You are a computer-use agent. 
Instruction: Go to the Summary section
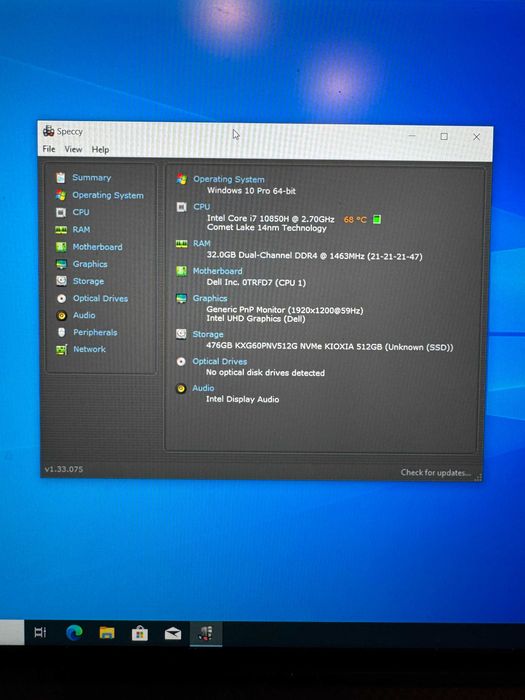click(x=92, y=177)
